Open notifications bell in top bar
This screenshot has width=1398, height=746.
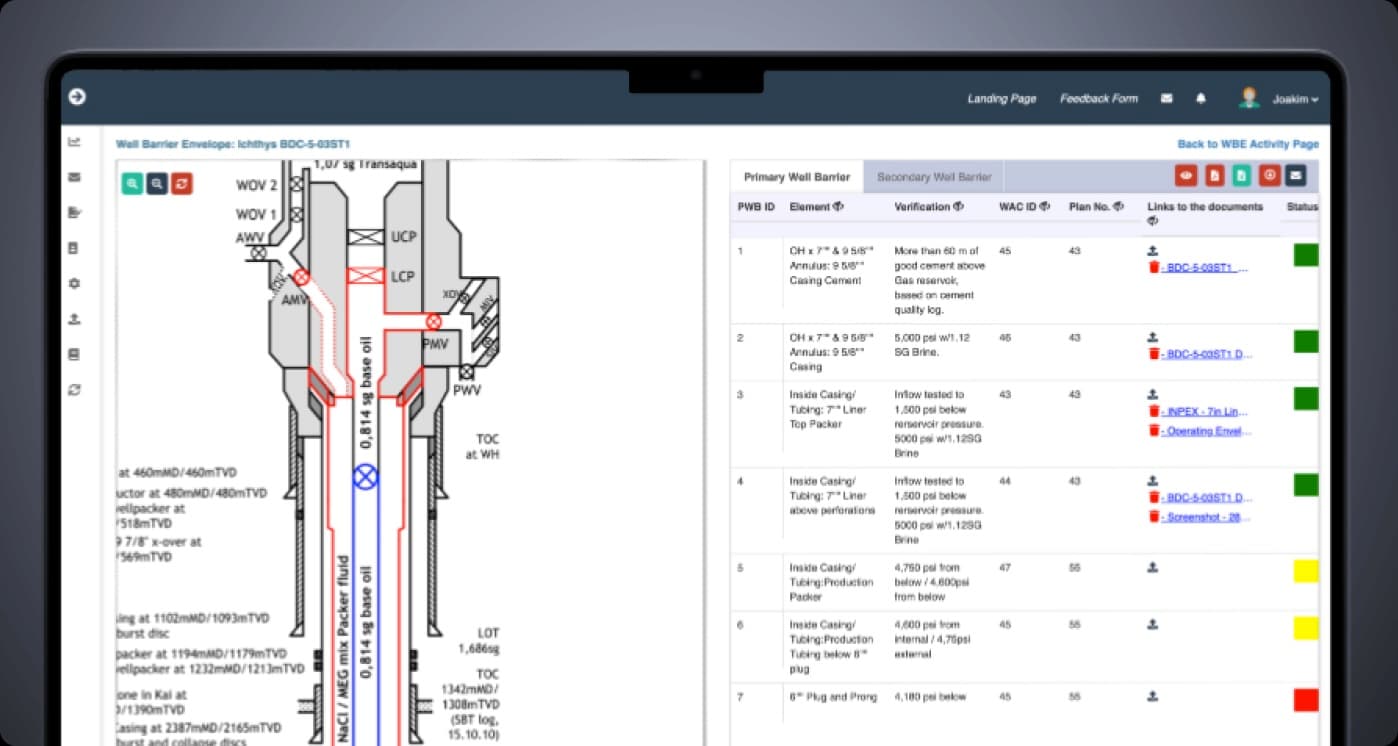(1201, 98)
